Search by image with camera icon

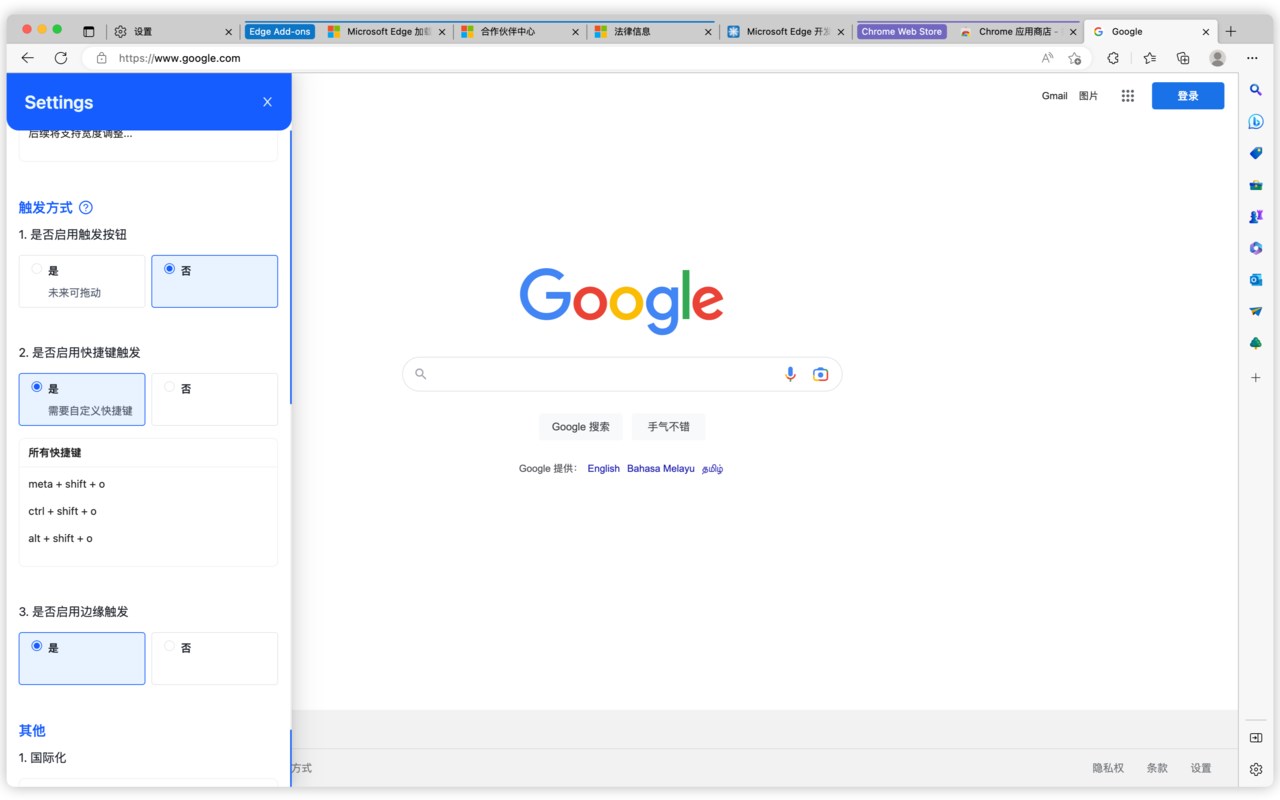pyautogui.click(x=820, y=374)
